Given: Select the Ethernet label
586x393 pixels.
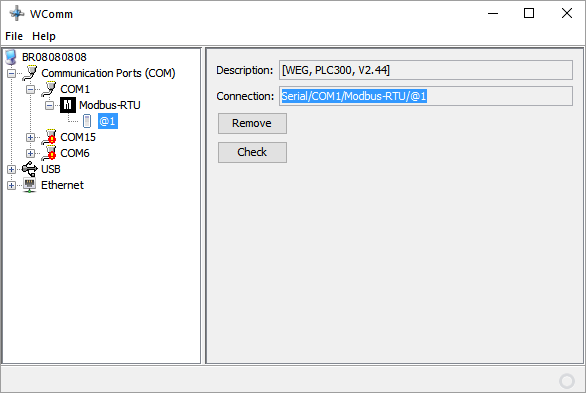Looking at the screenshot, I should coord(62,185).
